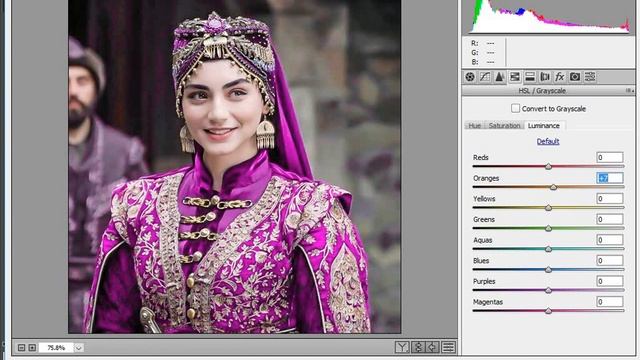Viewport: 640px width, 360px height.
Task: Click the 75.8% zoom level field
Action: (56, 348)
